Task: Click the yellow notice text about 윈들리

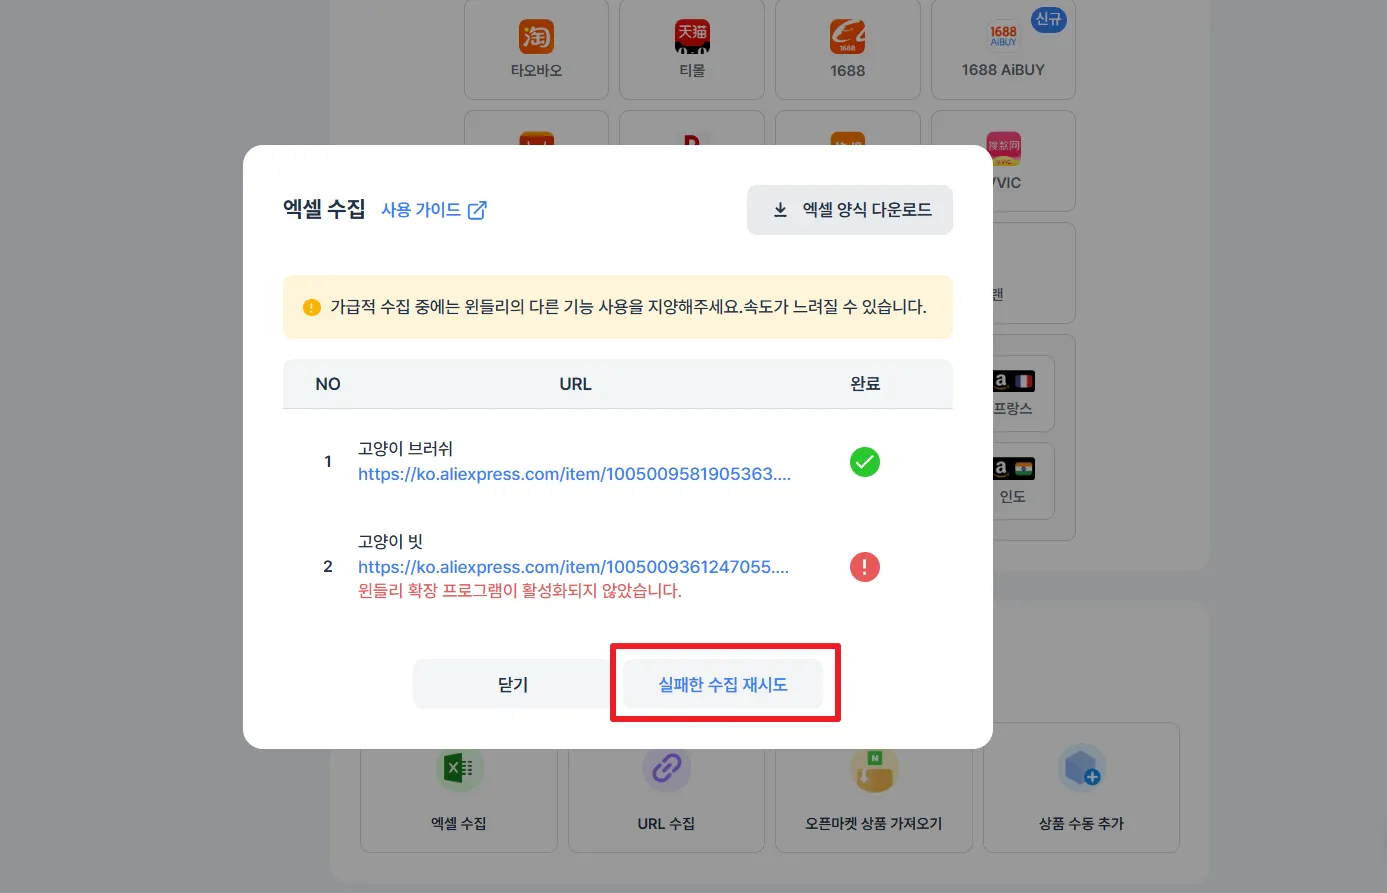Action: 628,307
